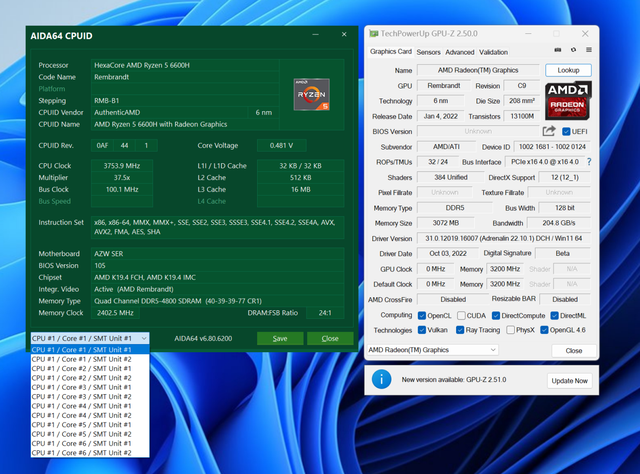
Task: Click the GPU-Z refresh icon
Action: pyautogui.click(x=573, y=50)
